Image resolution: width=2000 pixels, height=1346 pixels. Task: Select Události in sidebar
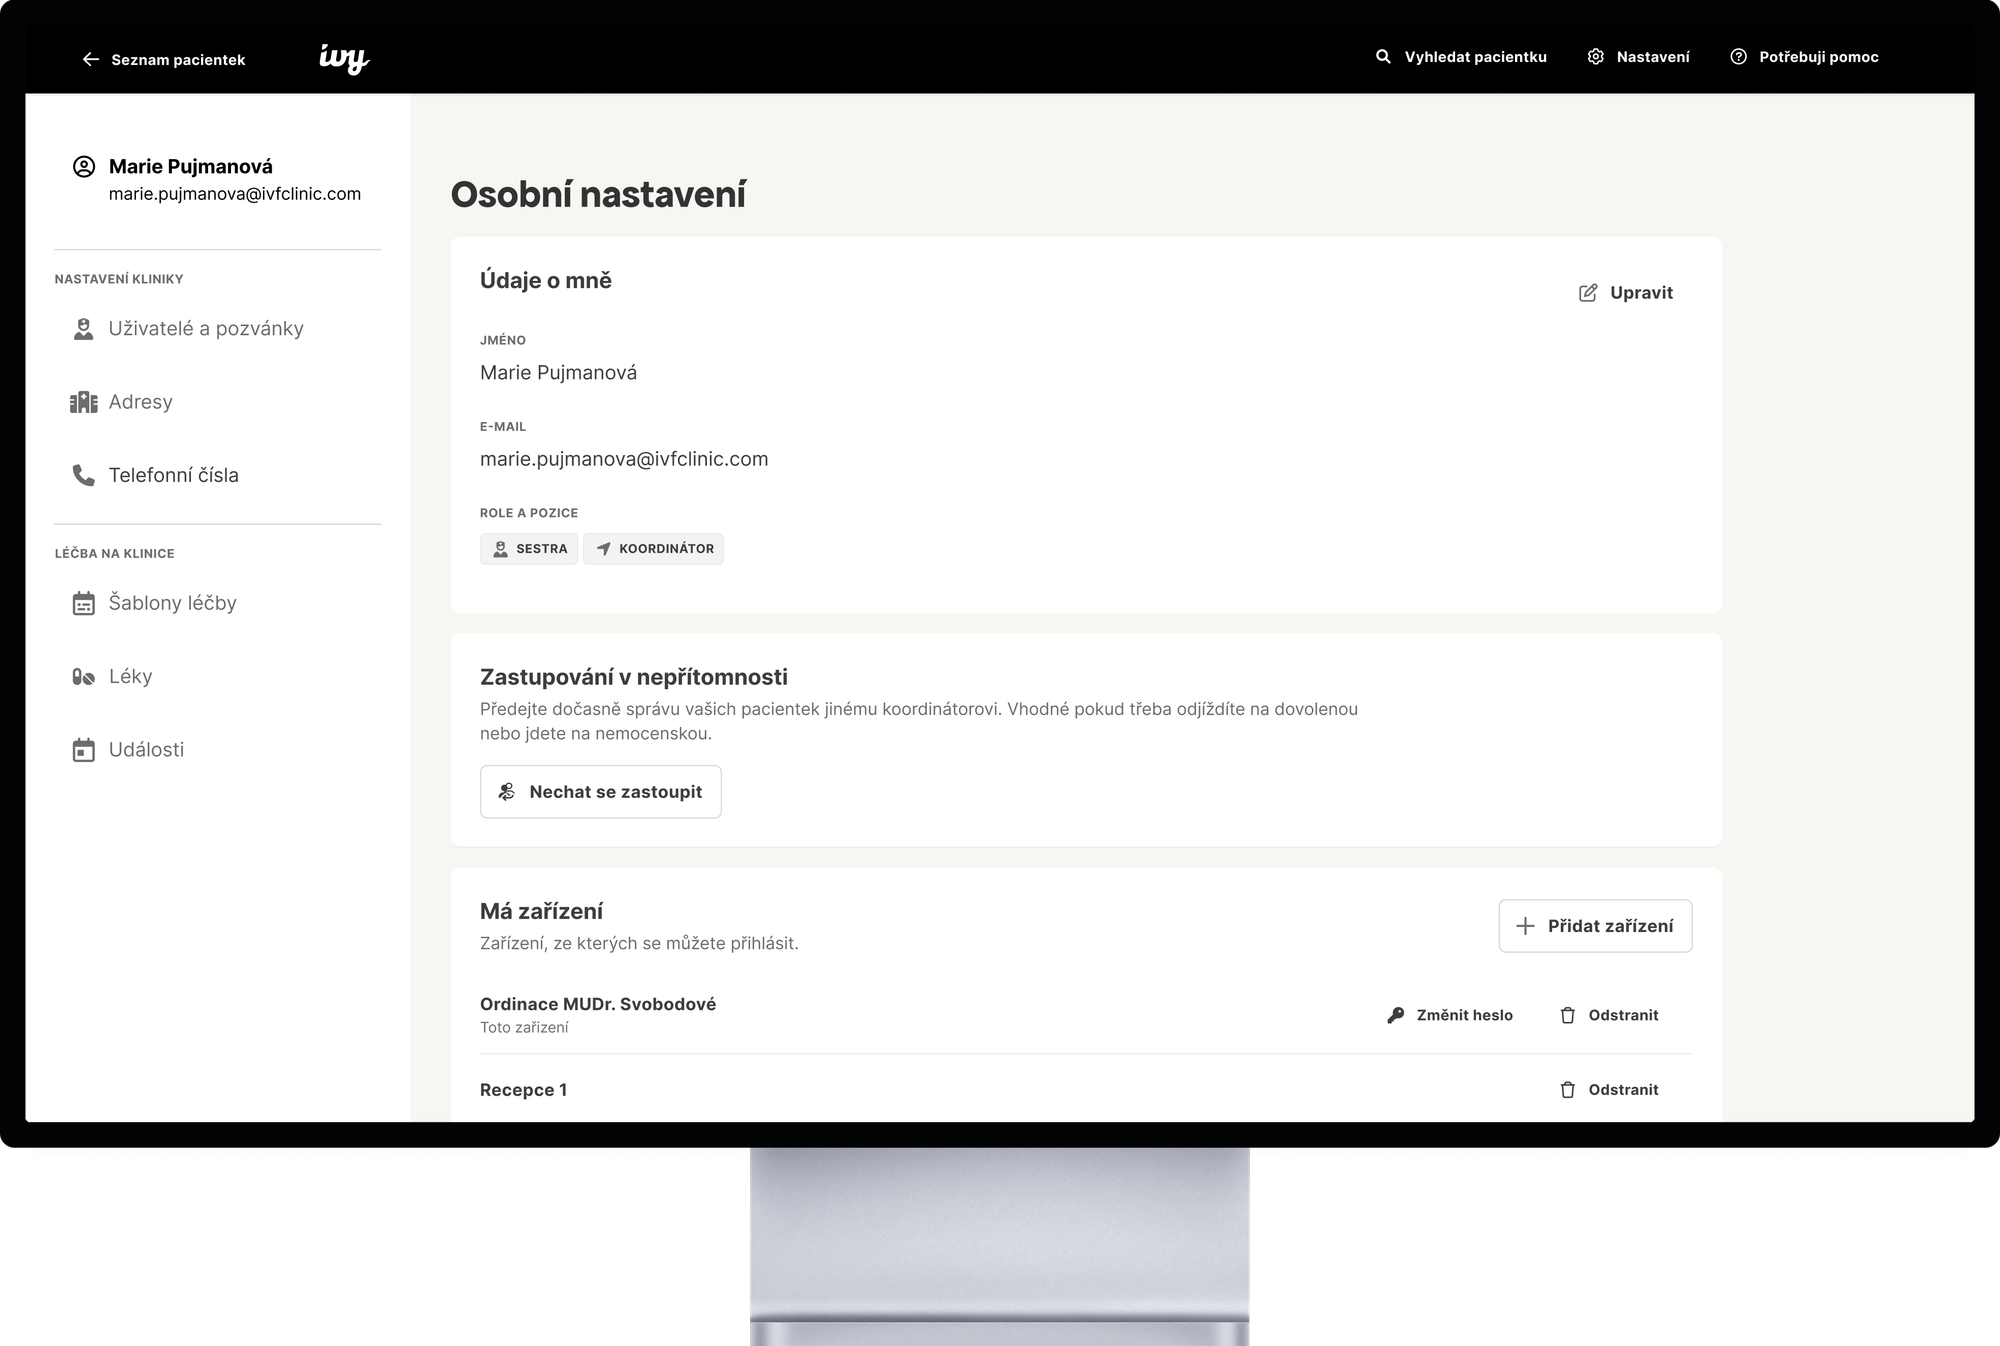pos(146,750)
